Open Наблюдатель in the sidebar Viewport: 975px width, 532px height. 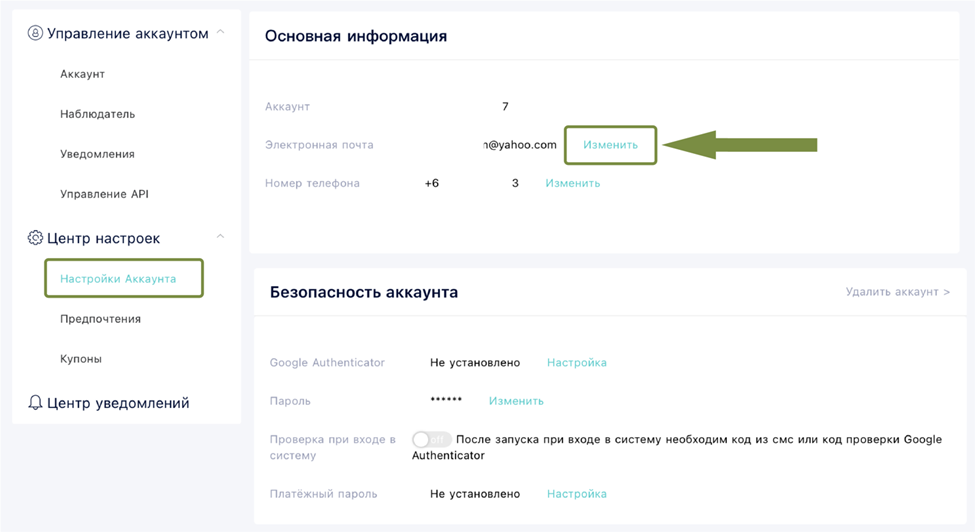[x=97, y=114]
